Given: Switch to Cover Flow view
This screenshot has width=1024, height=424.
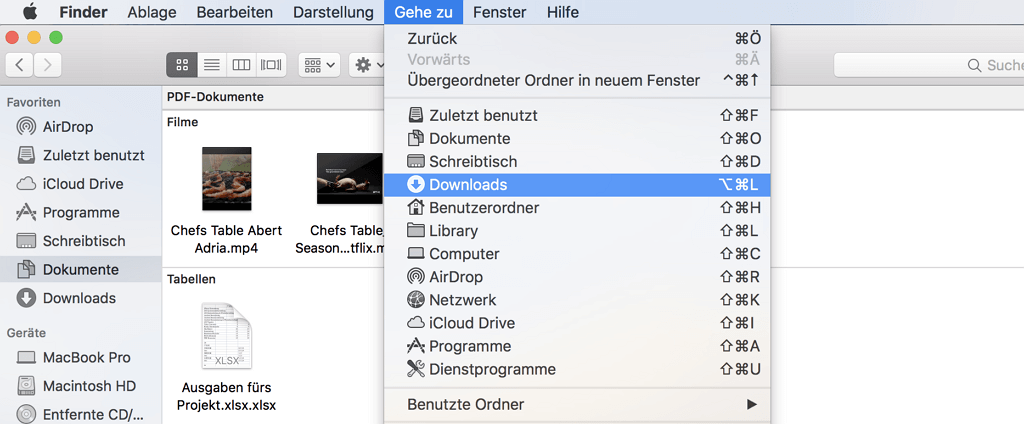Looking at the screenshot, I should click(x=272, y=65).
